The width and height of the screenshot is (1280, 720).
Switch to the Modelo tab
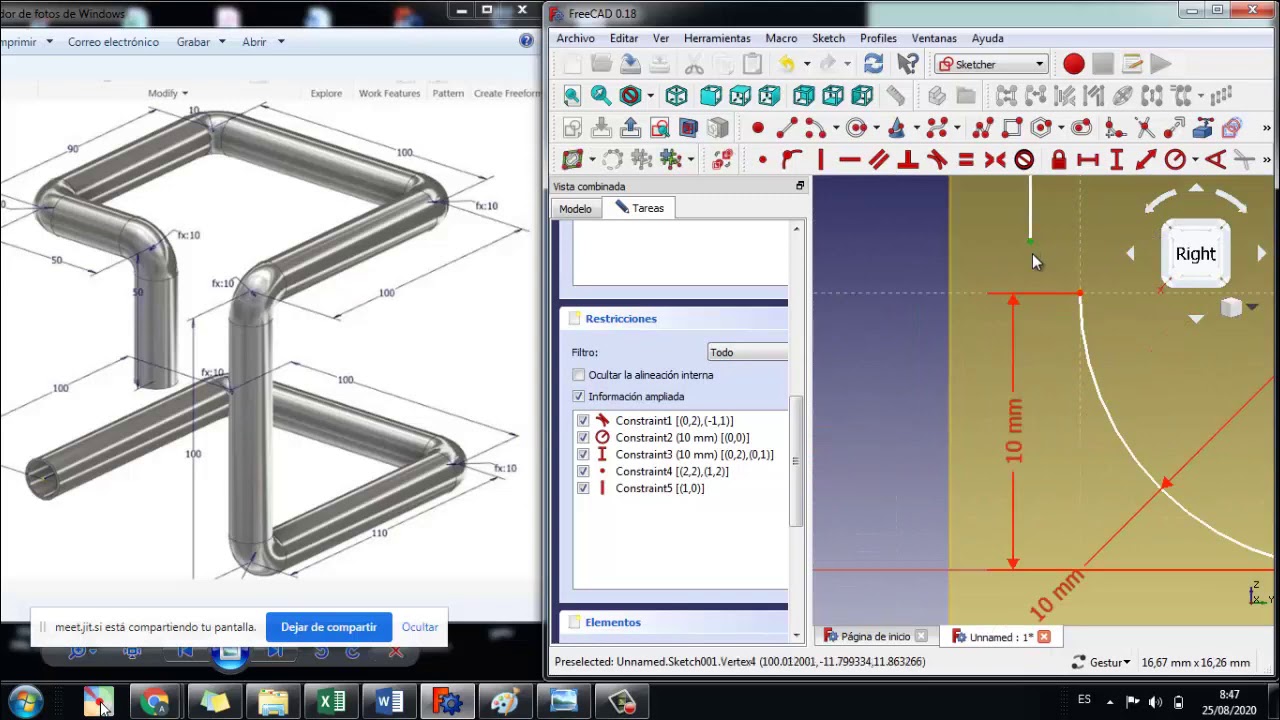coord(575,208)
